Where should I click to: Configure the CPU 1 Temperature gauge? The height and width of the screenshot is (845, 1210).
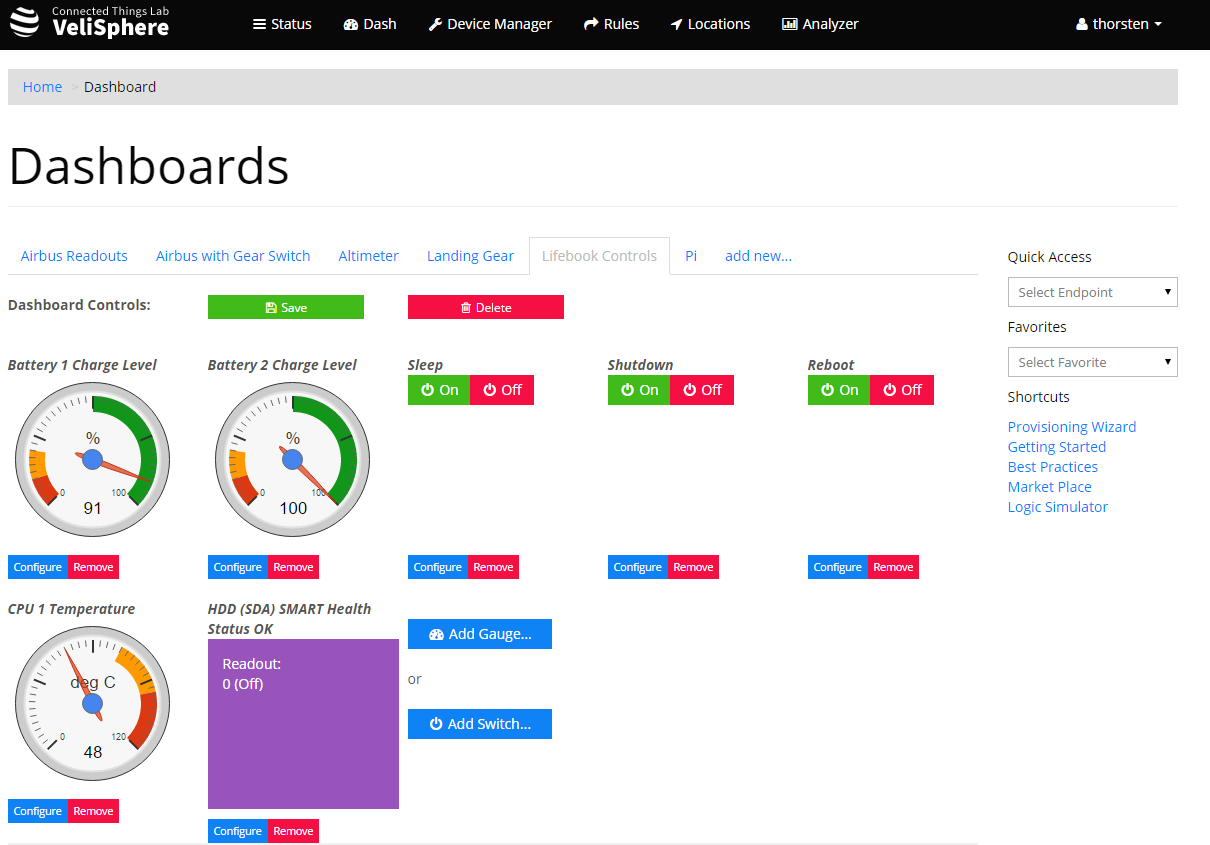tap(37, 811)
